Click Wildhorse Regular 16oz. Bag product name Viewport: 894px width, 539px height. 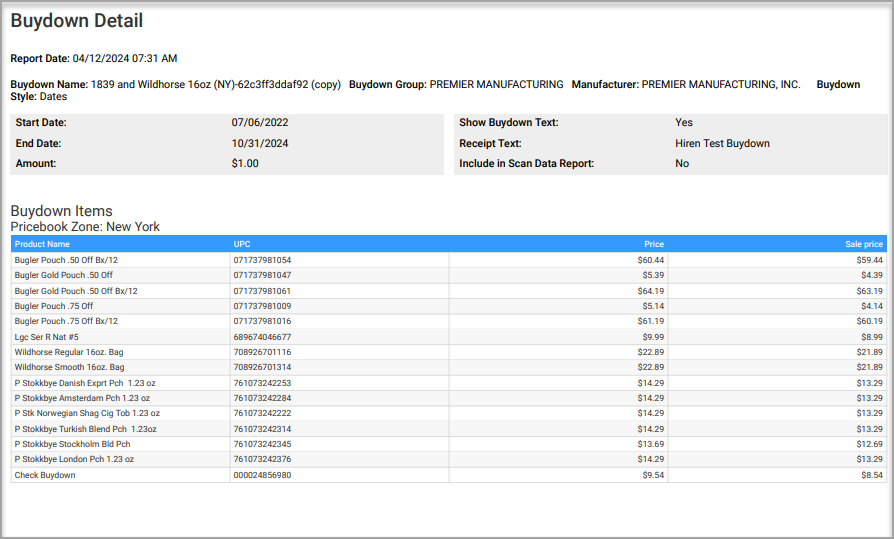(69, 352)
